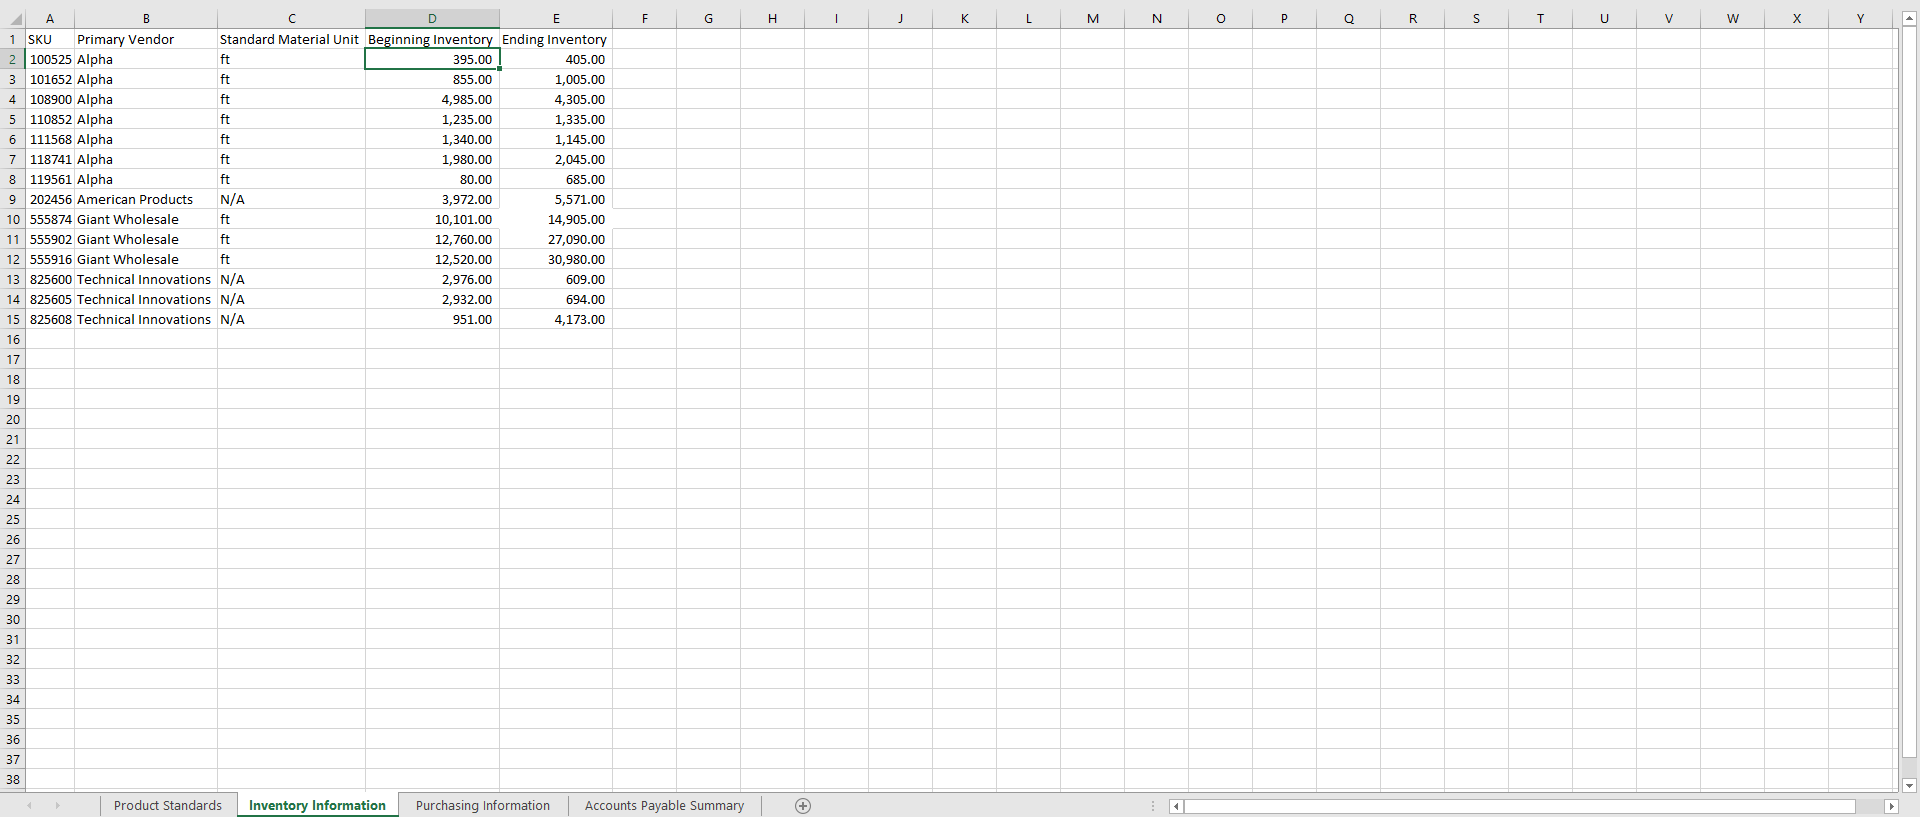
Task: Select the Standard Material Unit header cell
Action: point(291,39)
